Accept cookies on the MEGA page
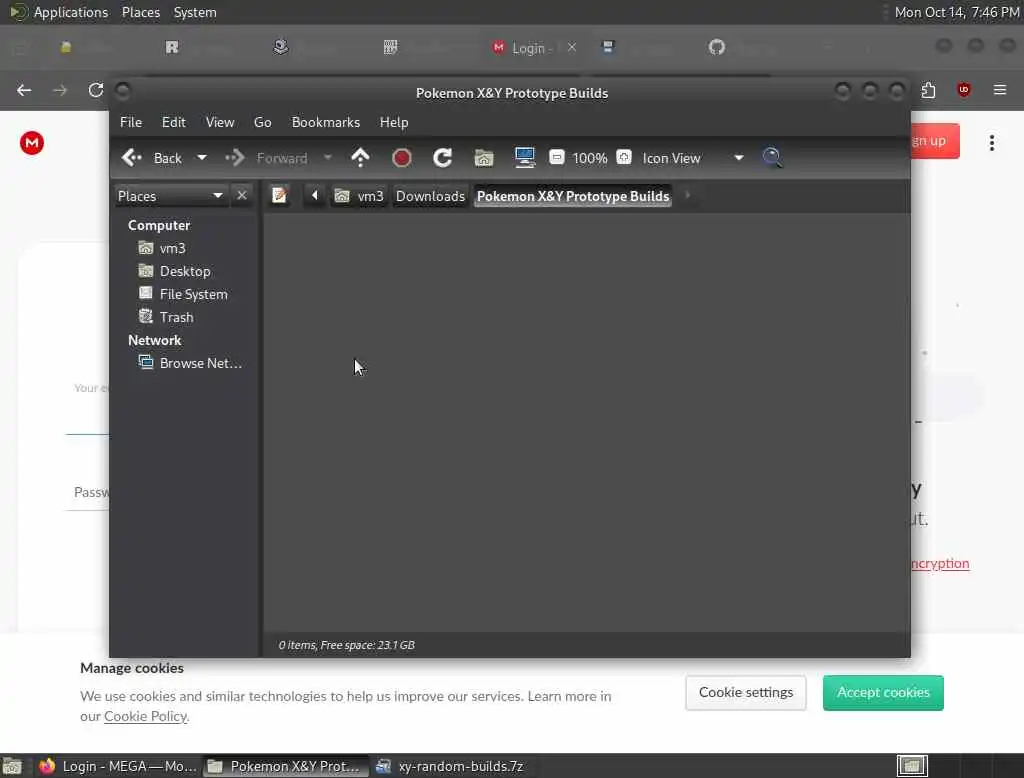This screenshot has height=778, width=1024. click(x=883, y=692)
